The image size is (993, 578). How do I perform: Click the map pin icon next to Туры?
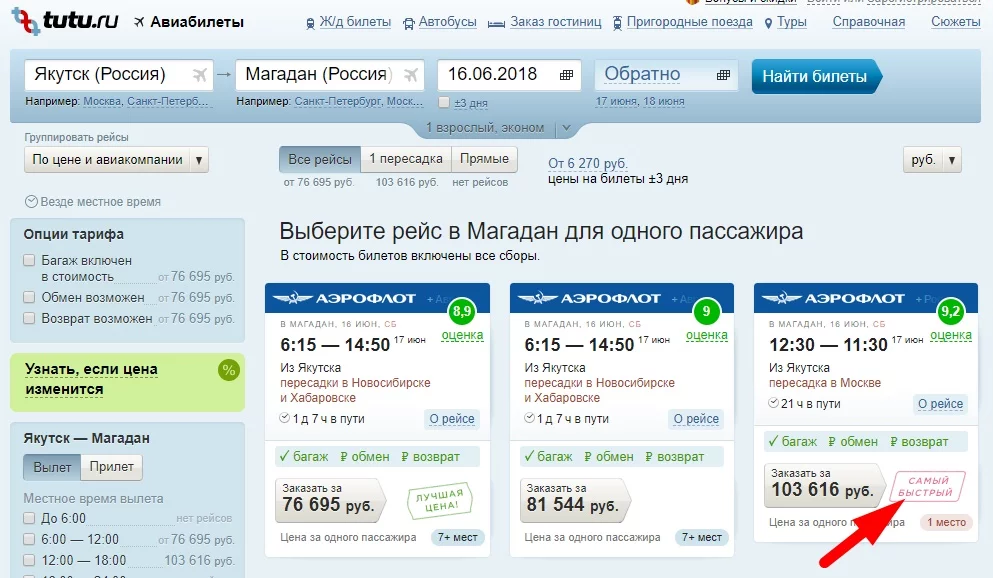[768, 23]
